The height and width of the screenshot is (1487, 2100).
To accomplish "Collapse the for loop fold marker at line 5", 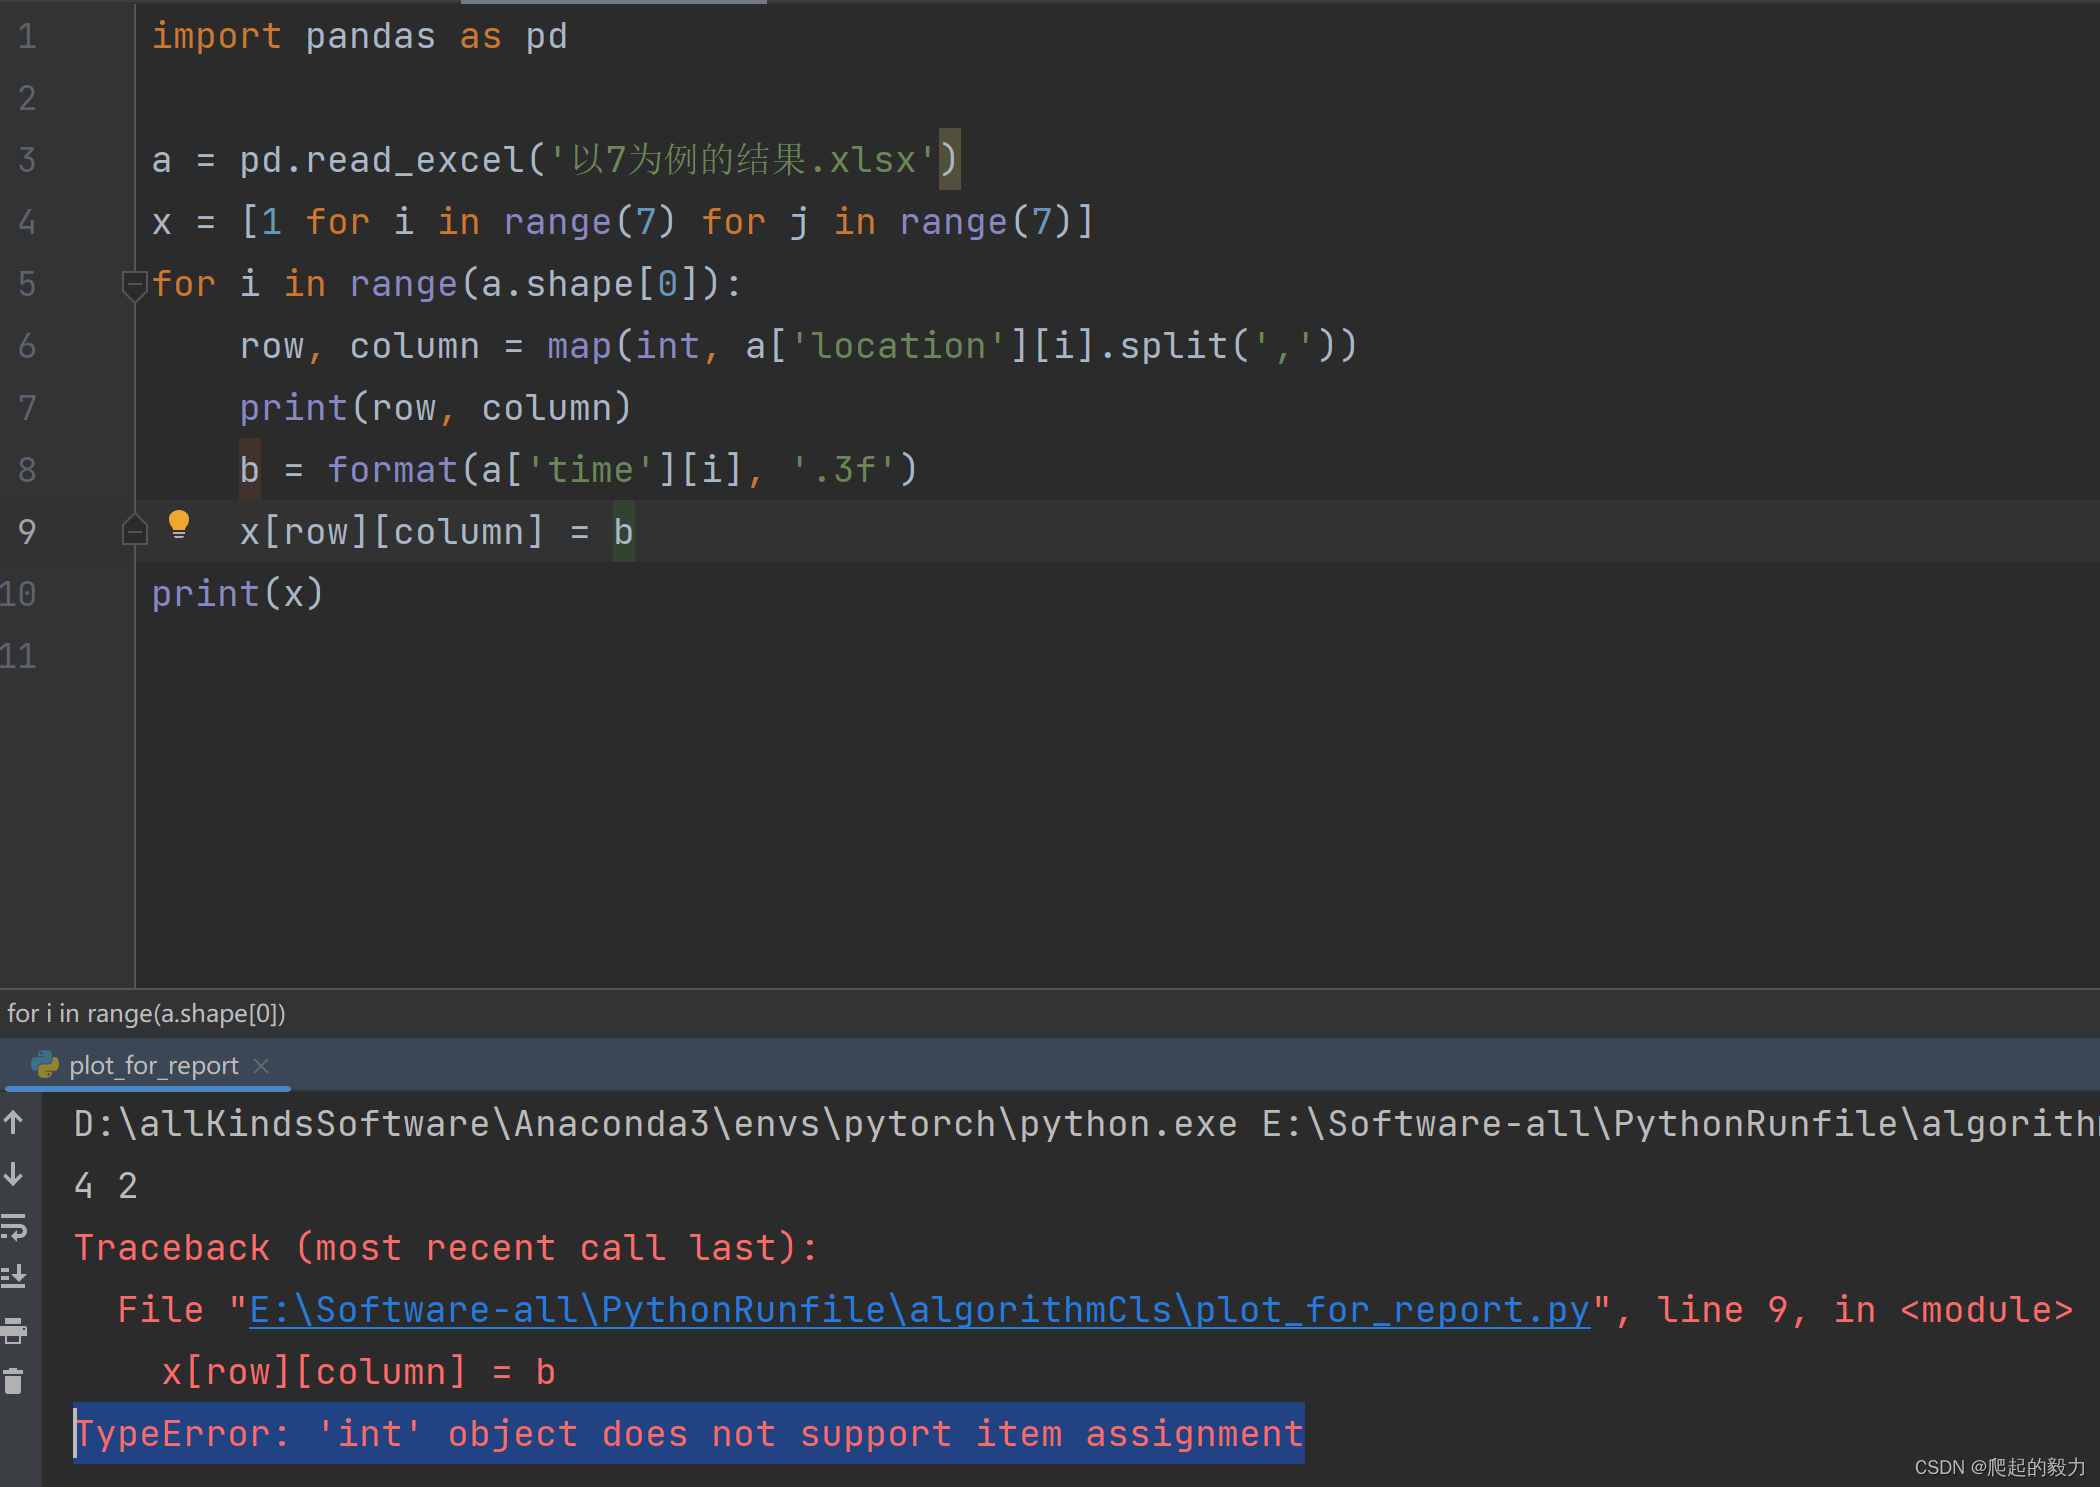I will pyautogui.click(x=133, y=284).
